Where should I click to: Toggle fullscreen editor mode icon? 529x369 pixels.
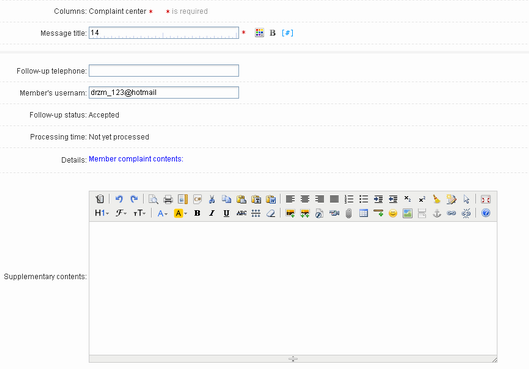[485, 199]
